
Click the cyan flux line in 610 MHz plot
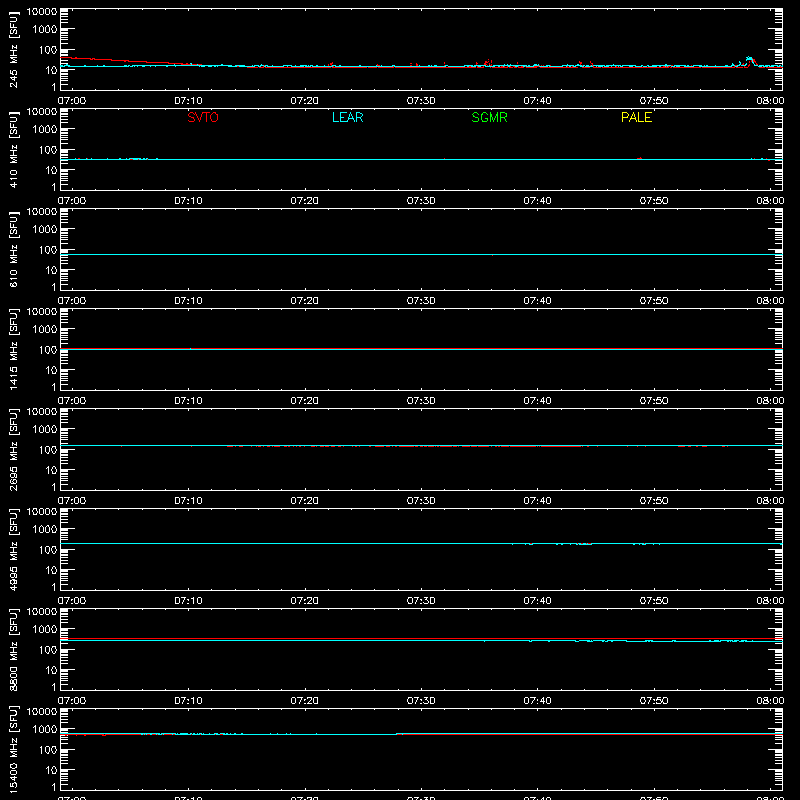click(x=421, y=254)
